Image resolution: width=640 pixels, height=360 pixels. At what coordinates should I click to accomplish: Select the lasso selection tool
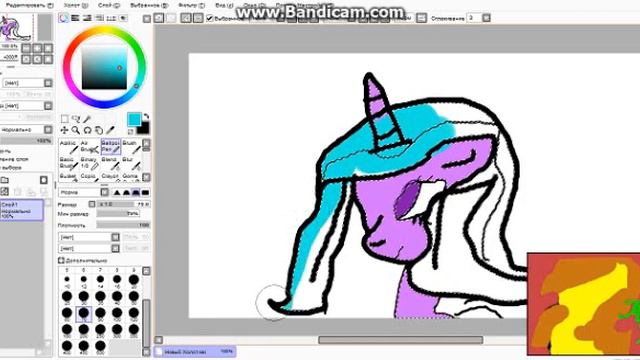point(76,119)
